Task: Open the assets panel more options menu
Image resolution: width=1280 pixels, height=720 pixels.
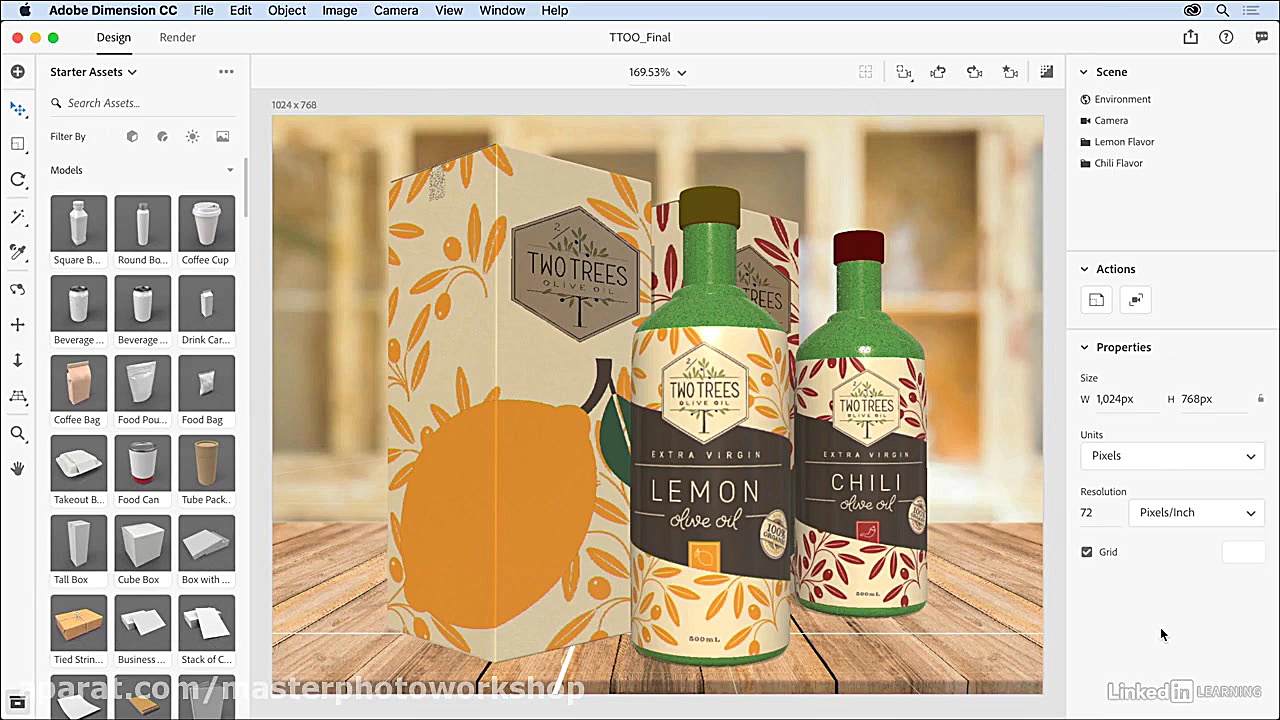Action: [x=226, y=72]
